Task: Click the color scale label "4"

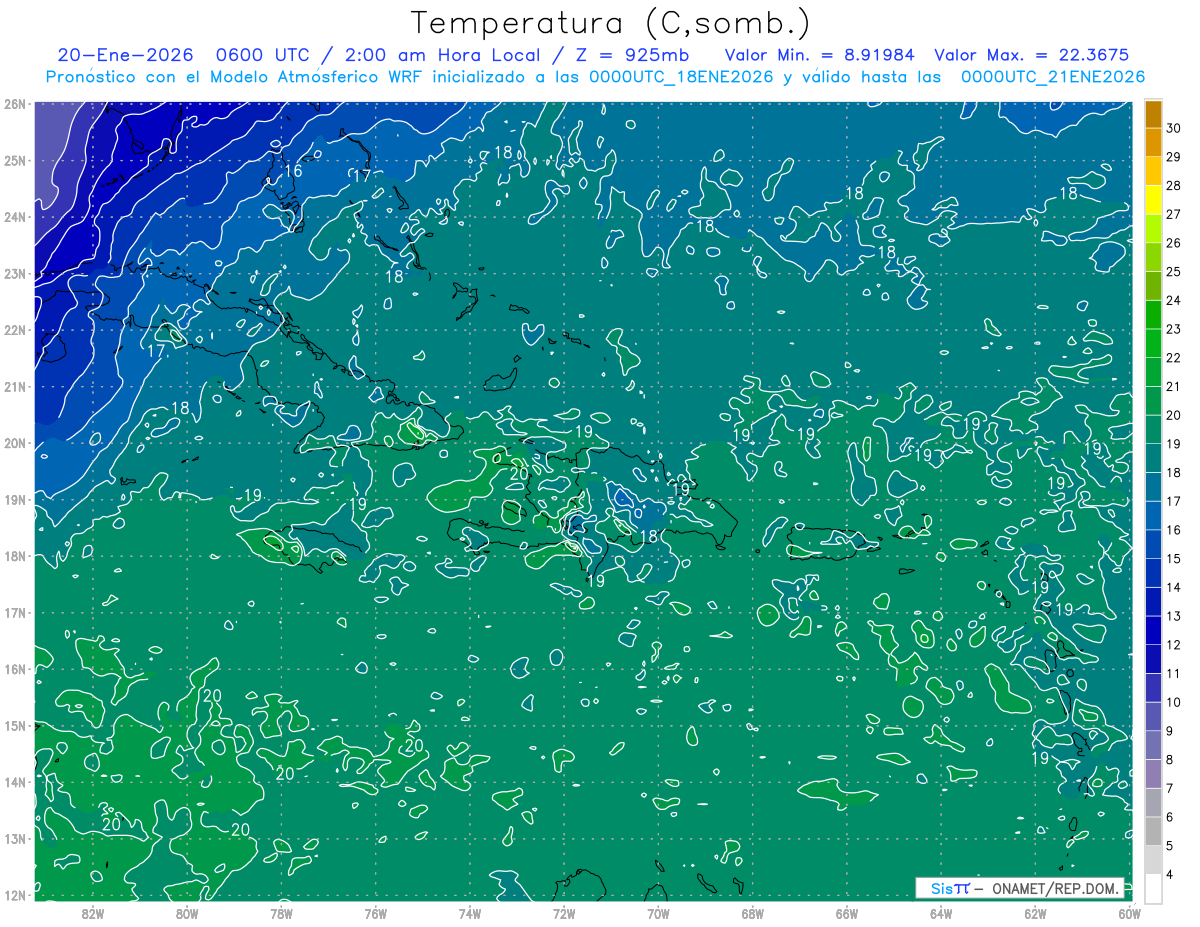Action: point(1171,876)
